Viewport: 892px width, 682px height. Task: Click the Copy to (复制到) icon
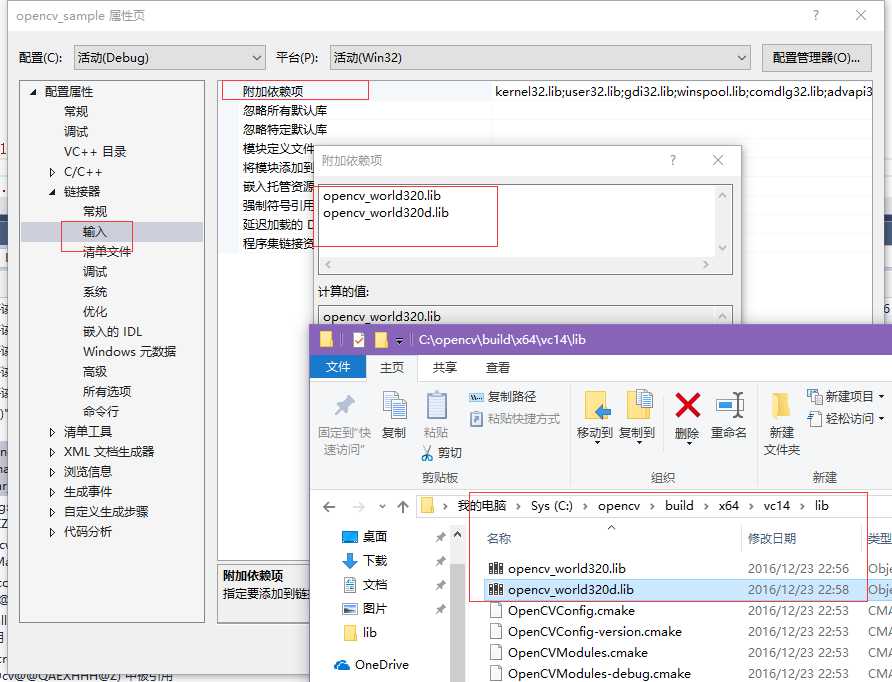point(639,406)
